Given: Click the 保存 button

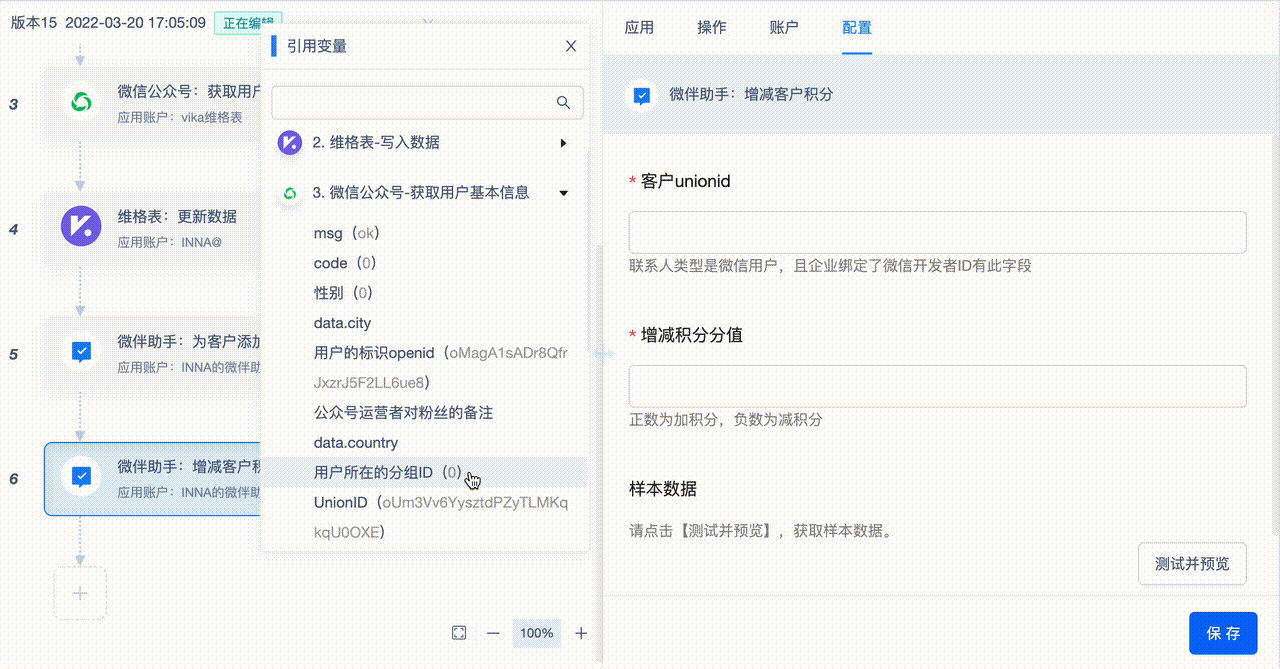Looking at the screenshot, I should coord(1223,632).
